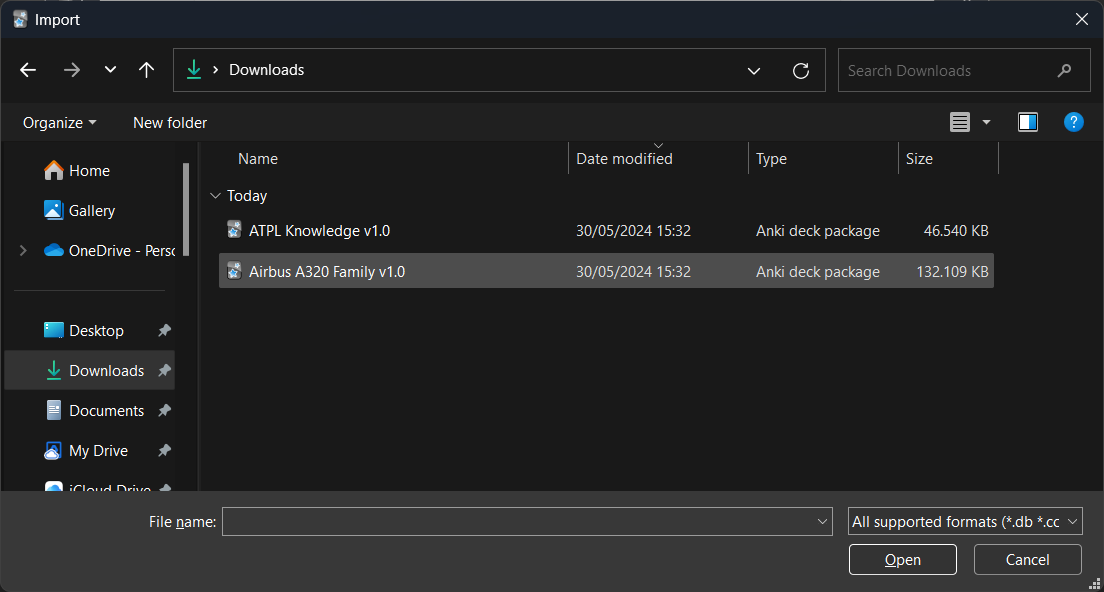Click the Cancel button
The width and height of the screenshot is (1104, 592).
[x=1027, y=560]
